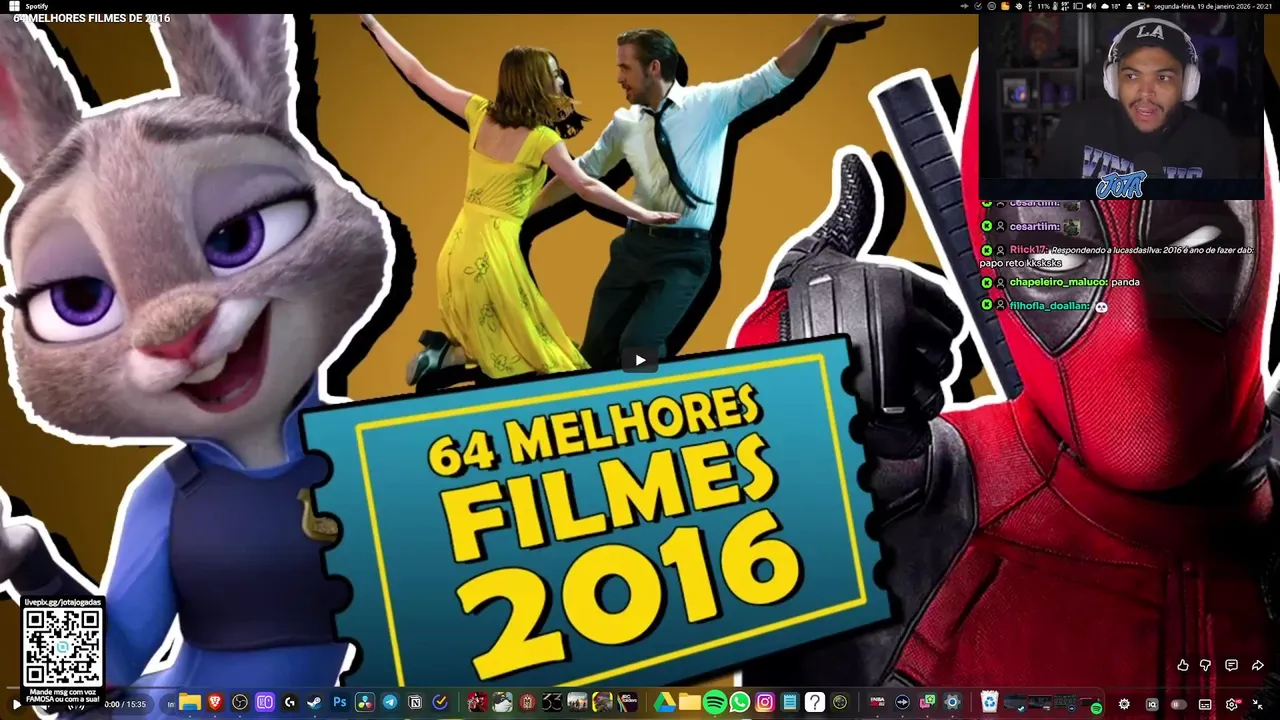1280x720 pixels.
Task: Open Instagram from dock
Action: [x=765, y=702]
